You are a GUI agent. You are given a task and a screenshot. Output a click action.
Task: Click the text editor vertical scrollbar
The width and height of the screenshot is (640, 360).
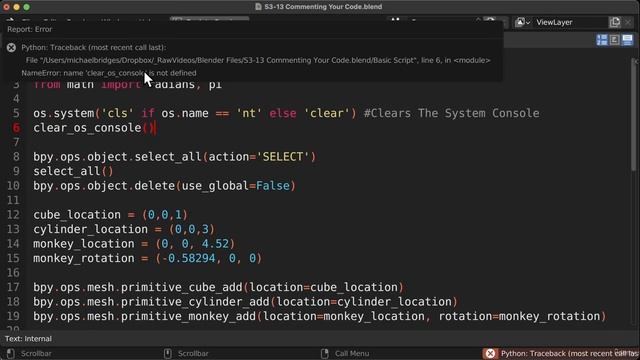pyautogui.click(x=634, y=114)
